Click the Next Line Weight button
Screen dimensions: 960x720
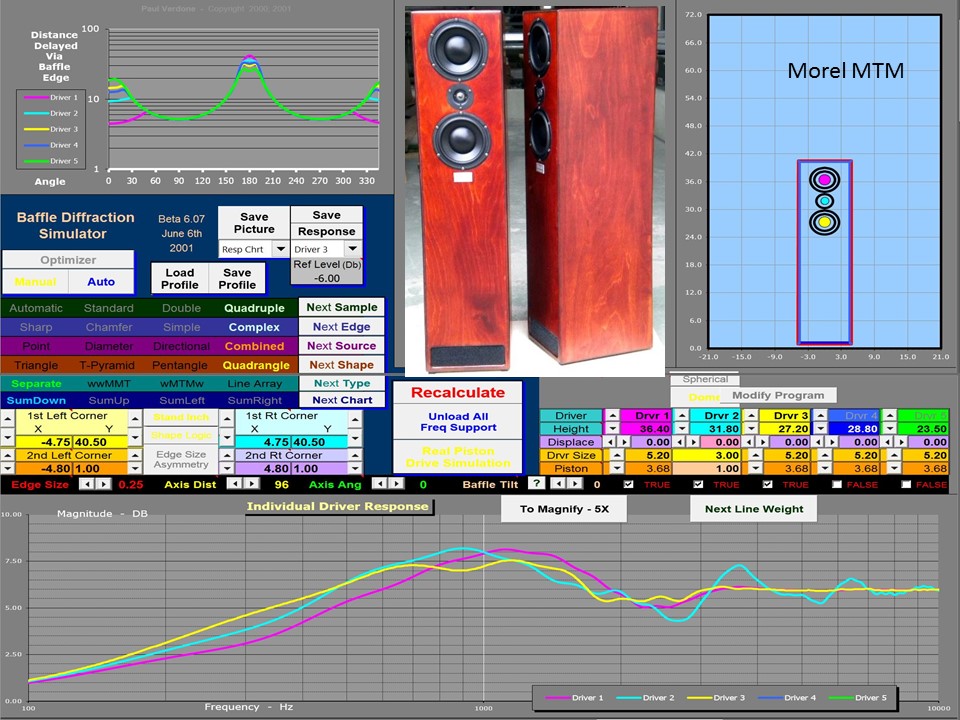(754, 509)
